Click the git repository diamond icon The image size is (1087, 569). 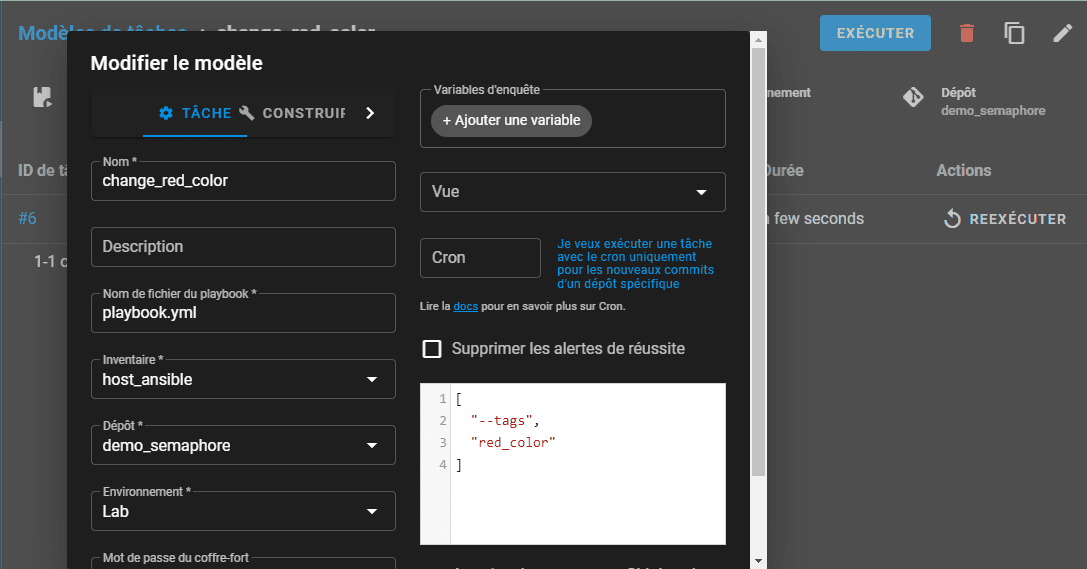[913, 97]
